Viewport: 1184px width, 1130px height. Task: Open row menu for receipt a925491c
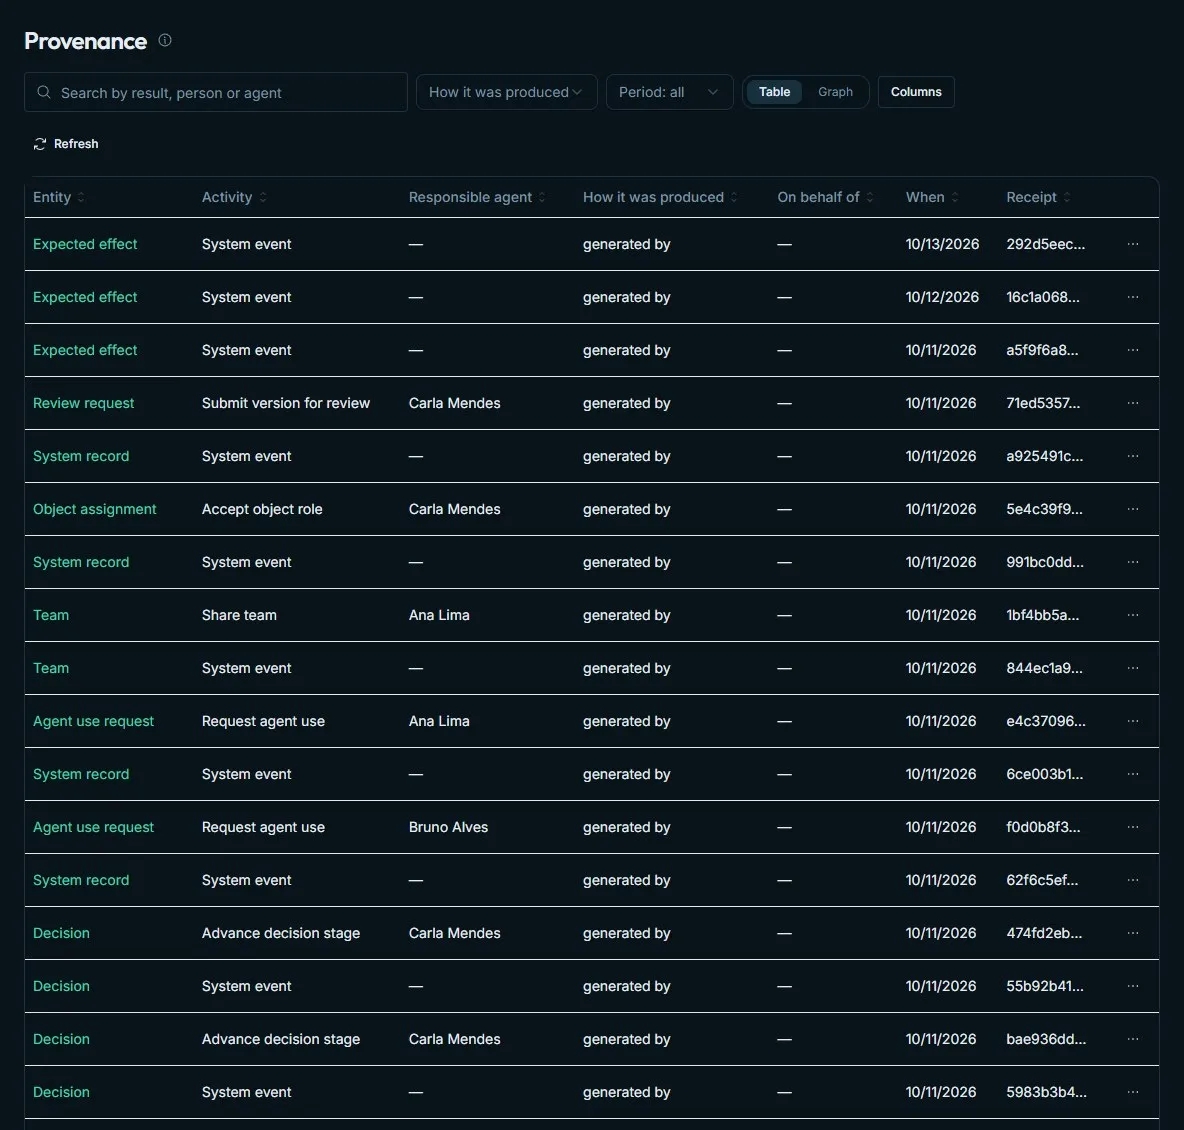1133,455
